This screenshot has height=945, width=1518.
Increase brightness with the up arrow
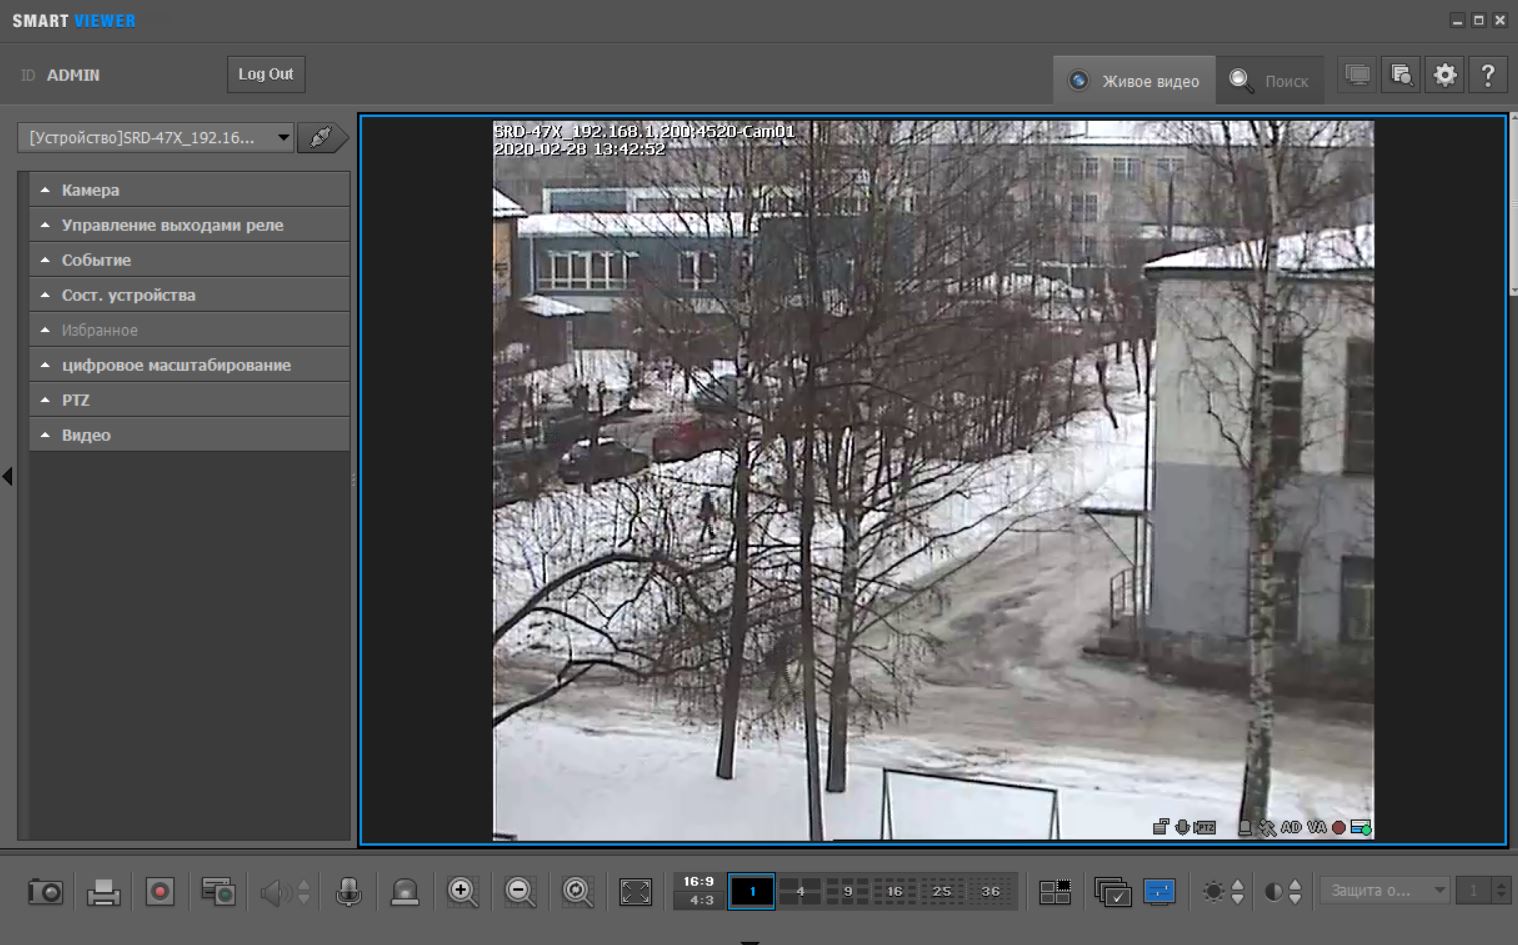[x=1238, y=884]
